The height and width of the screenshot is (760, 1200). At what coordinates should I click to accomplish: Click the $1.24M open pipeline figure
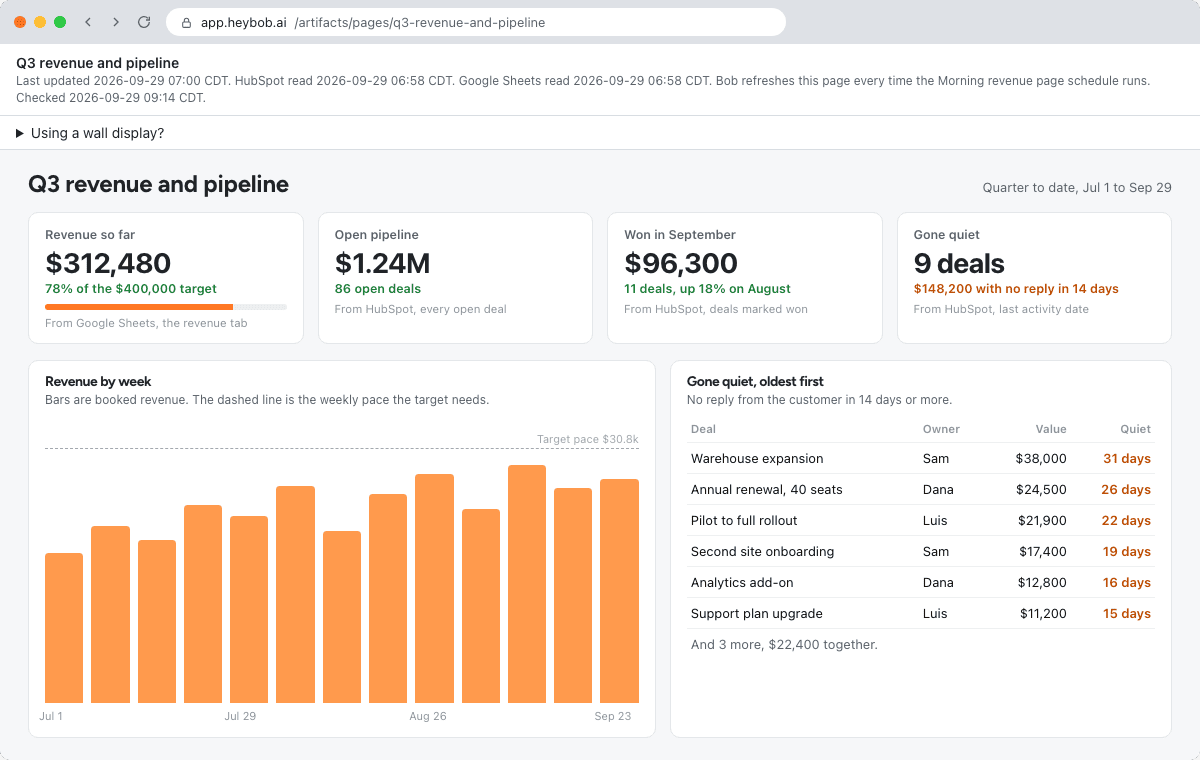[x=383, y=263]
